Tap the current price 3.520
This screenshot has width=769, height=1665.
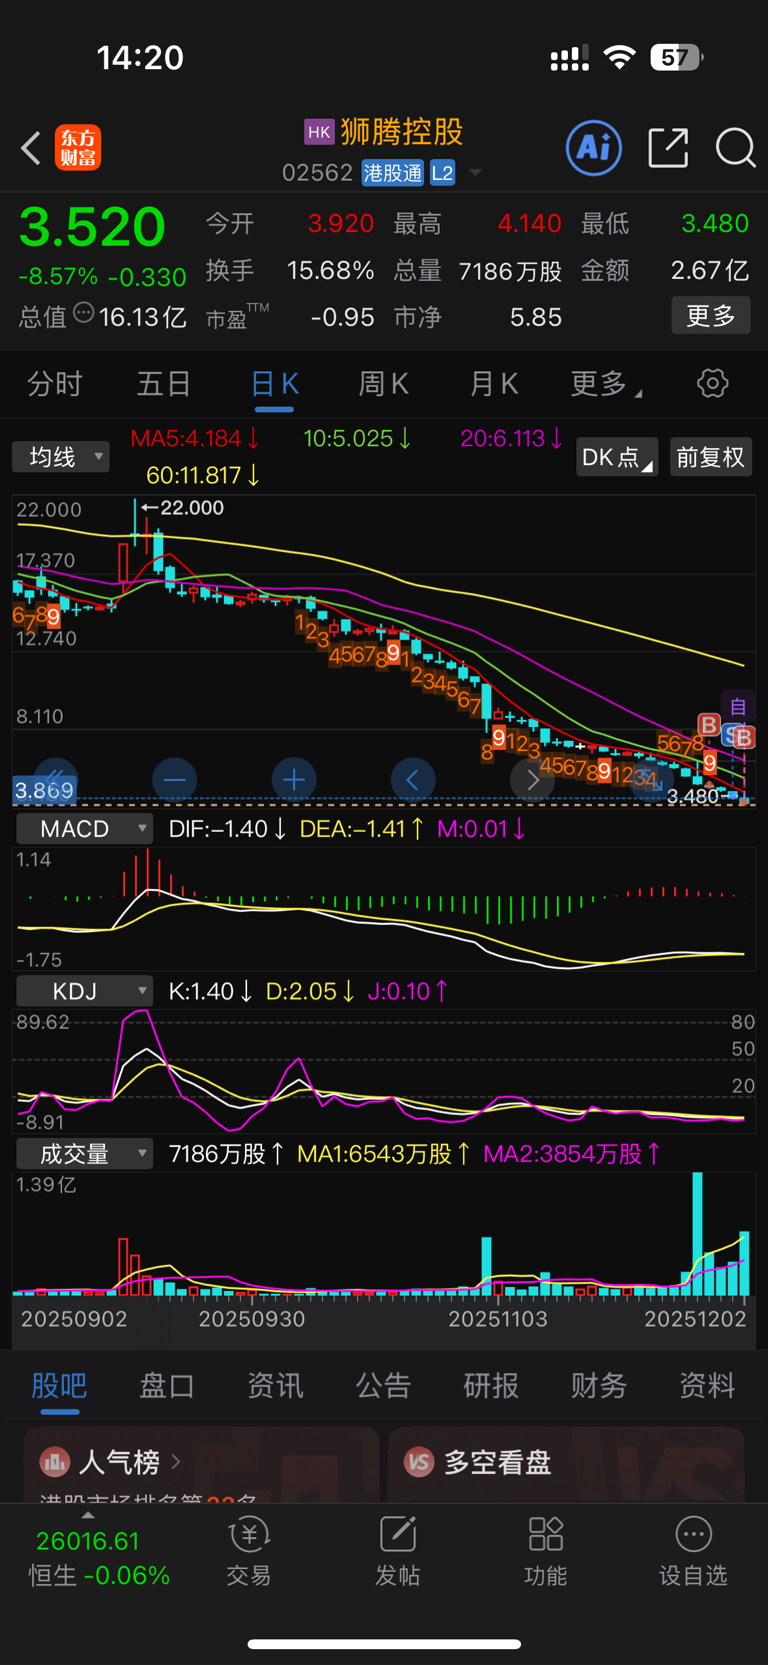[x=92, y=227]
